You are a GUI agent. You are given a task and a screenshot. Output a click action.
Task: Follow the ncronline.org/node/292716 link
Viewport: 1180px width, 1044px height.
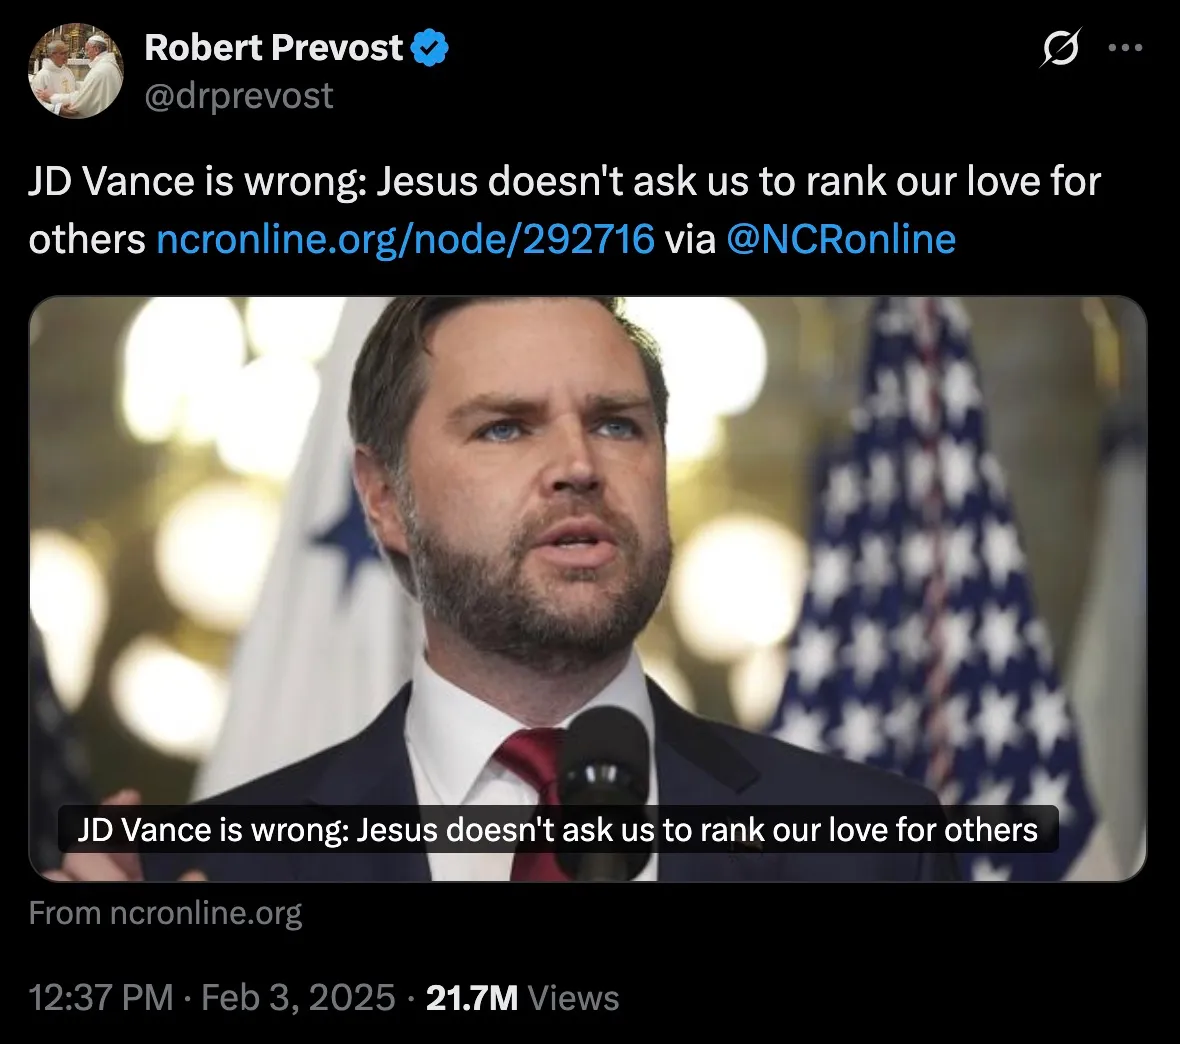click(x=406, y=239)
